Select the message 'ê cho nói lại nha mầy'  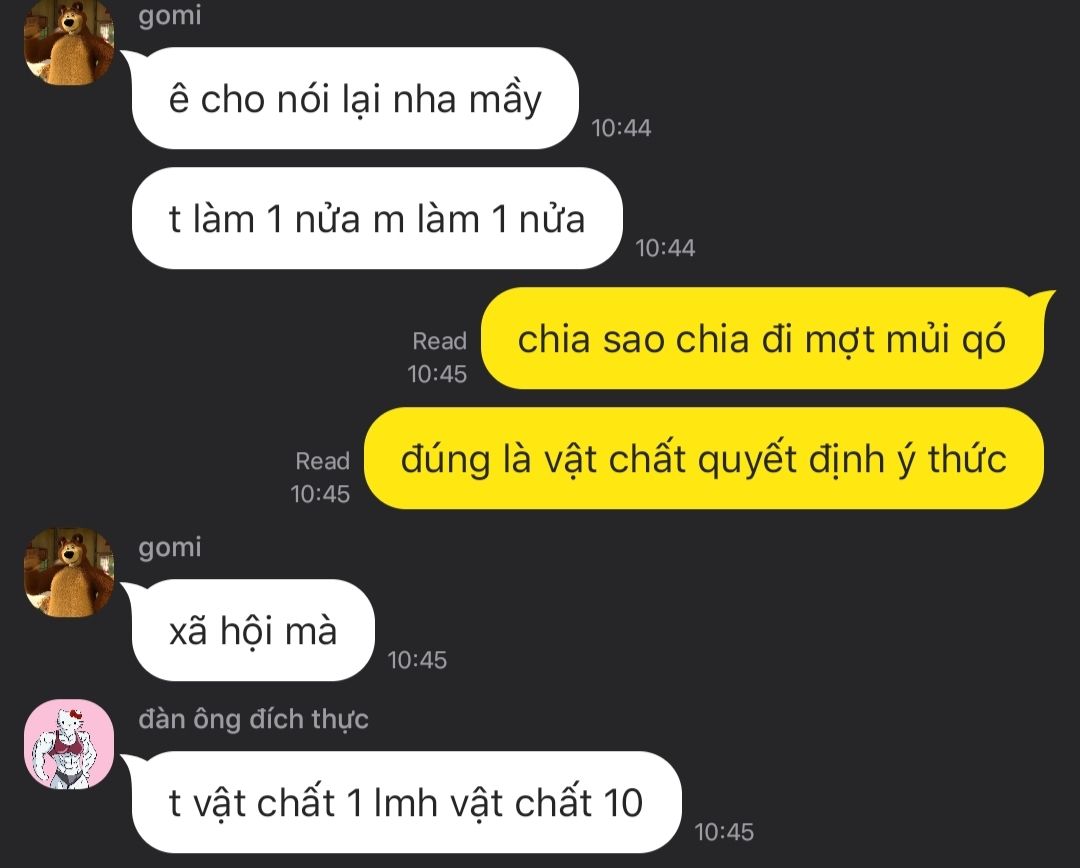pos(355,98)
